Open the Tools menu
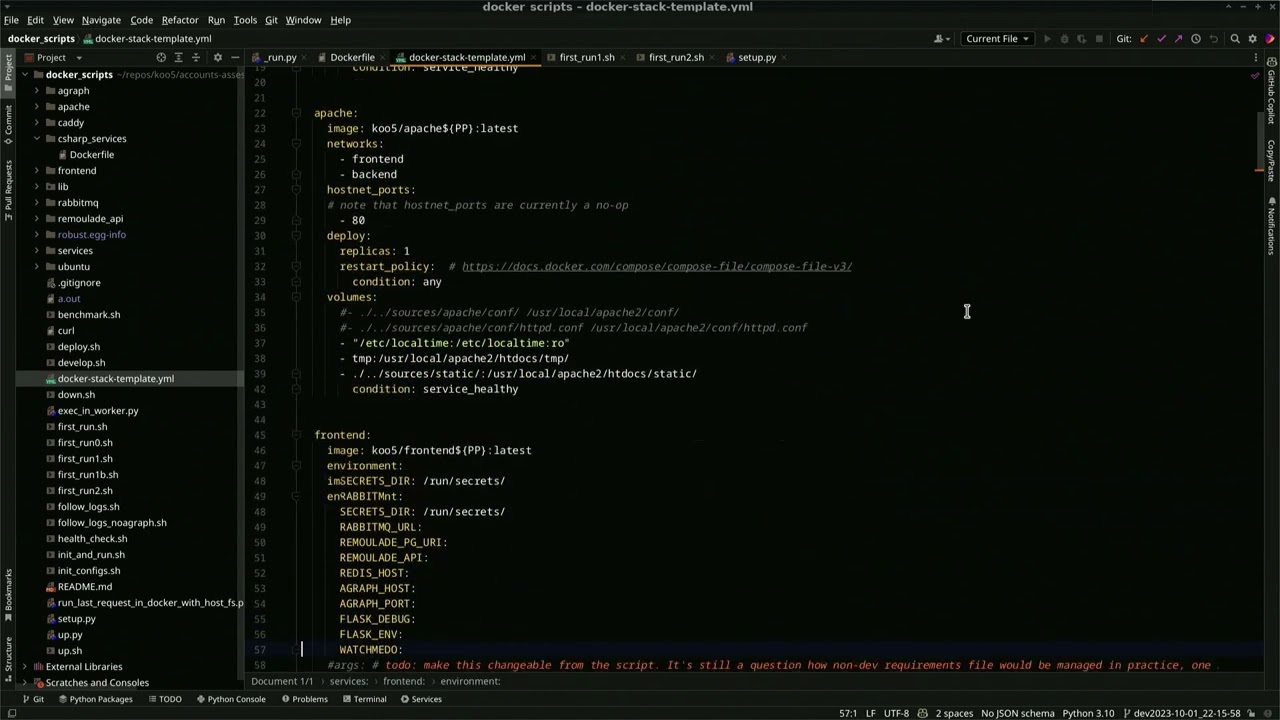Viewport: 1280px width, 720px height. [x=245, y=20]
